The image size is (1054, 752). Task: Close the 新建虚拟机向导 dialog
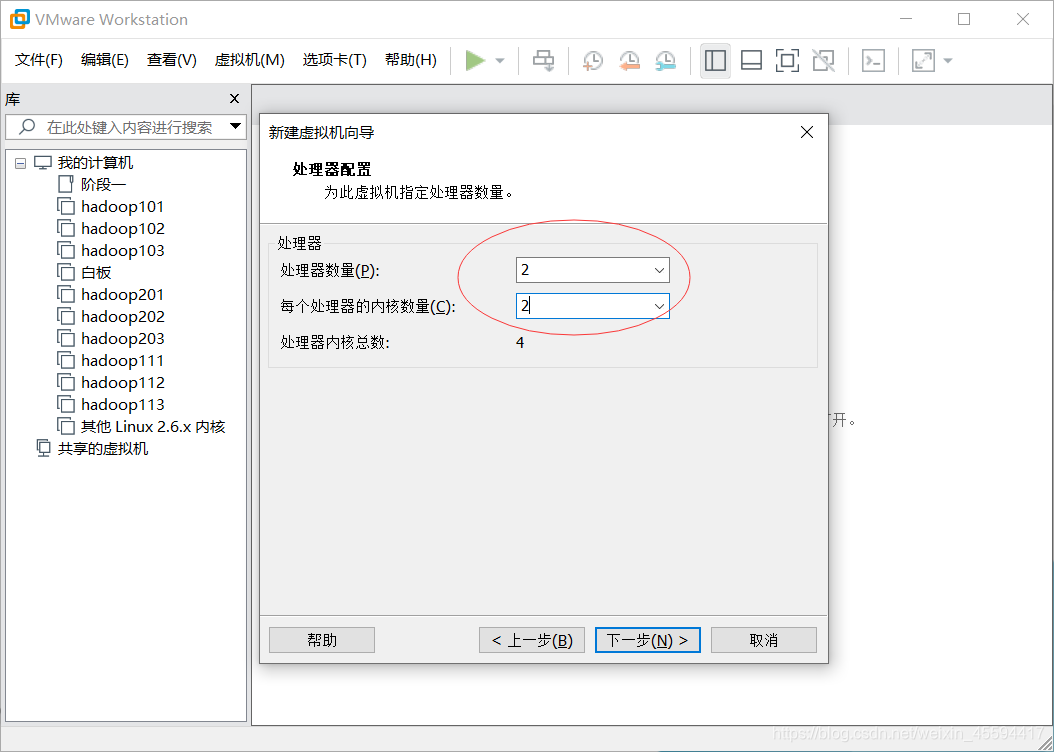click(807, 132)
